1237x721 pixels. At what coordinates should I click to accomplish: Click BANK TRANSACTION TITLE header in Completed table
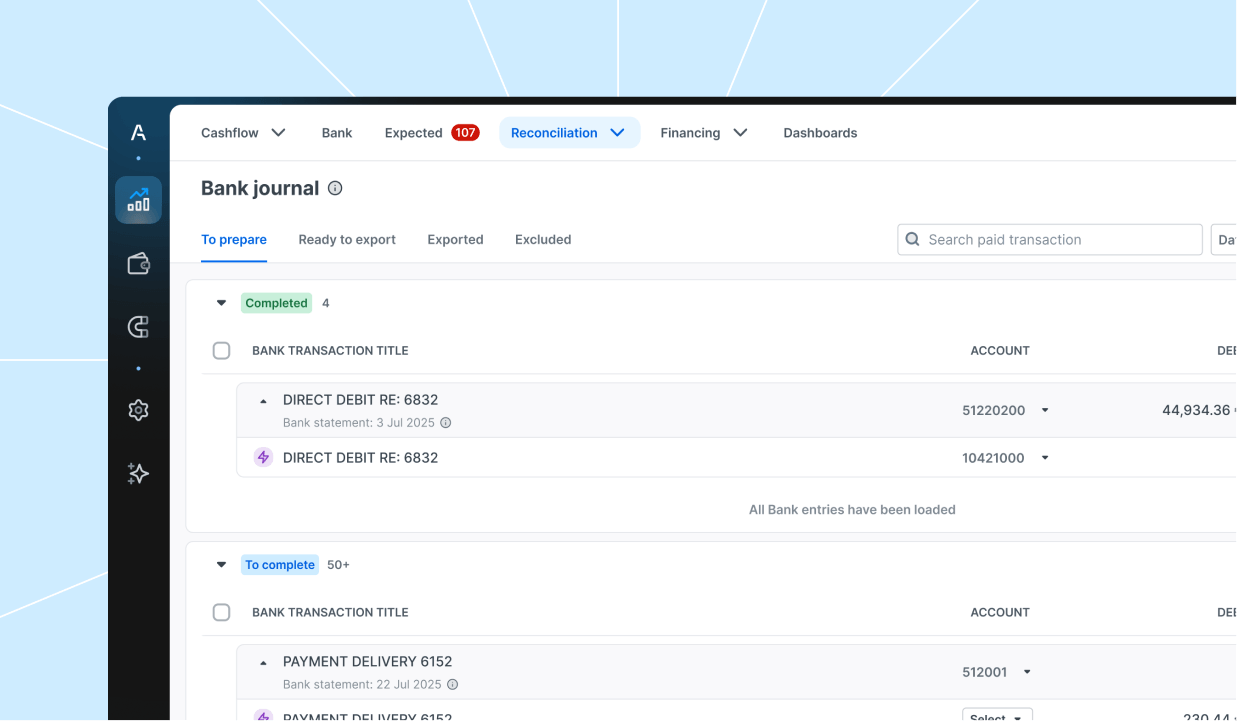330,351
